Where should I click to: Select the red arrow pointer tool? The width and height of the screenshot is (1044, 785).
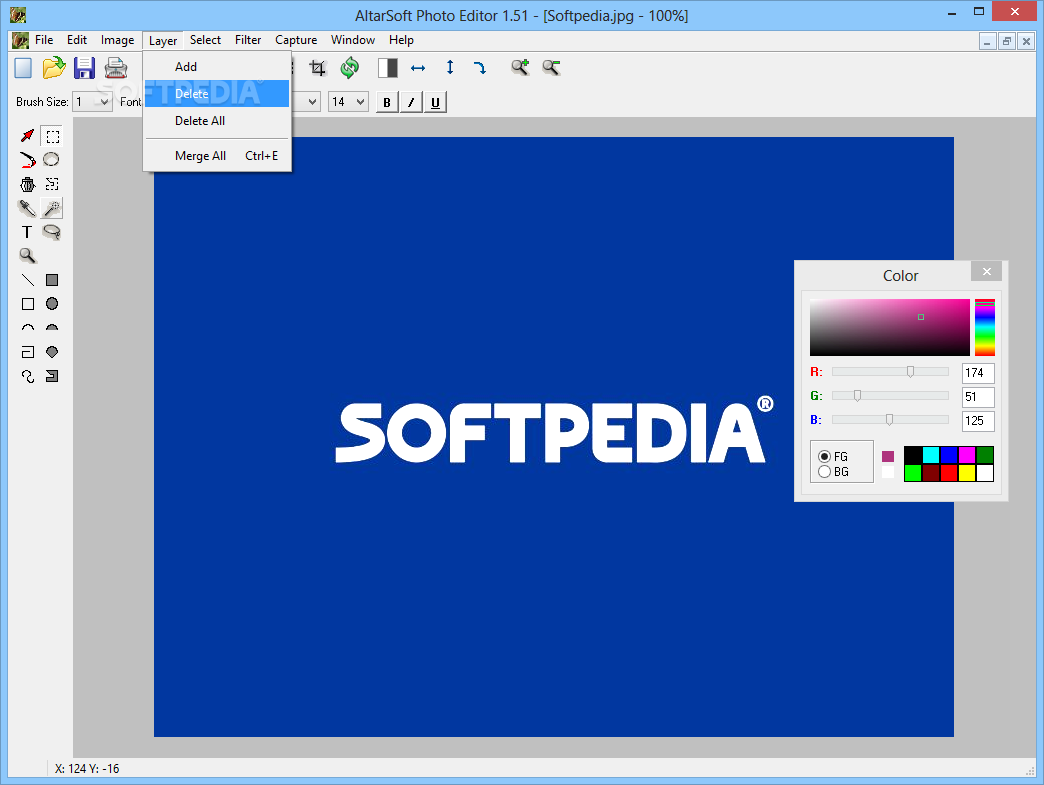[27, 136]
